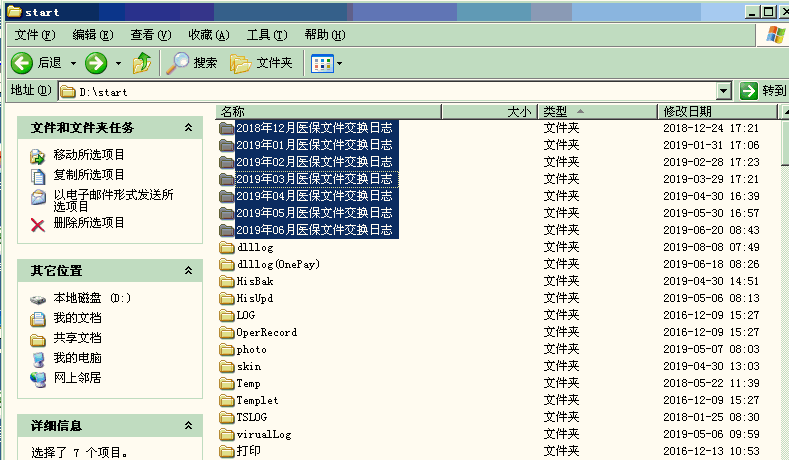Viewport: 789px width, 460px height.
Task: Click the green Forward arrow button
Action: pos(96,63)
